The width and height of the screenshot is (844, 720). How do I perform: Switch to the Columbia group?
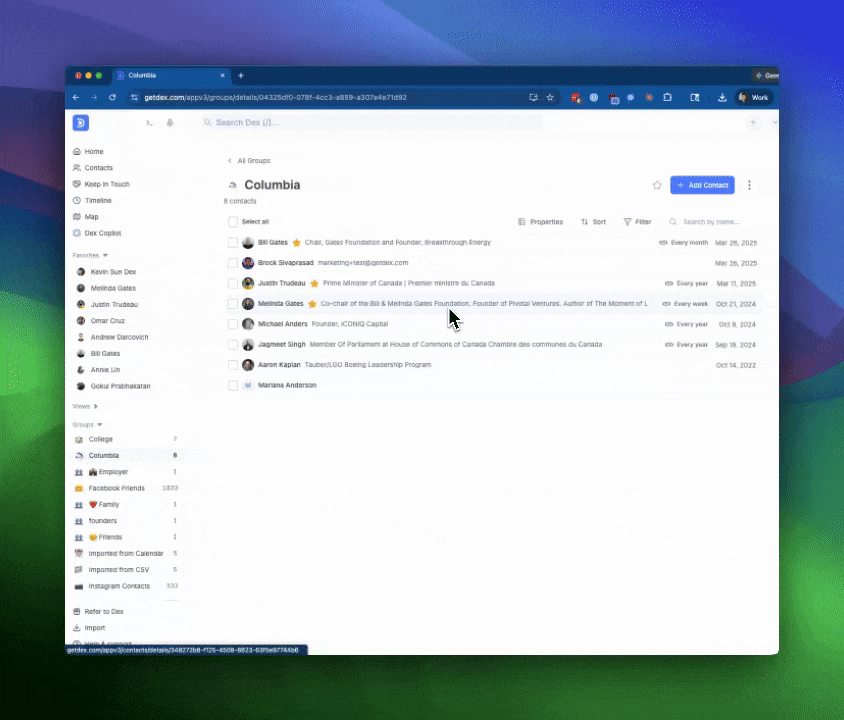tap(104, 455)
